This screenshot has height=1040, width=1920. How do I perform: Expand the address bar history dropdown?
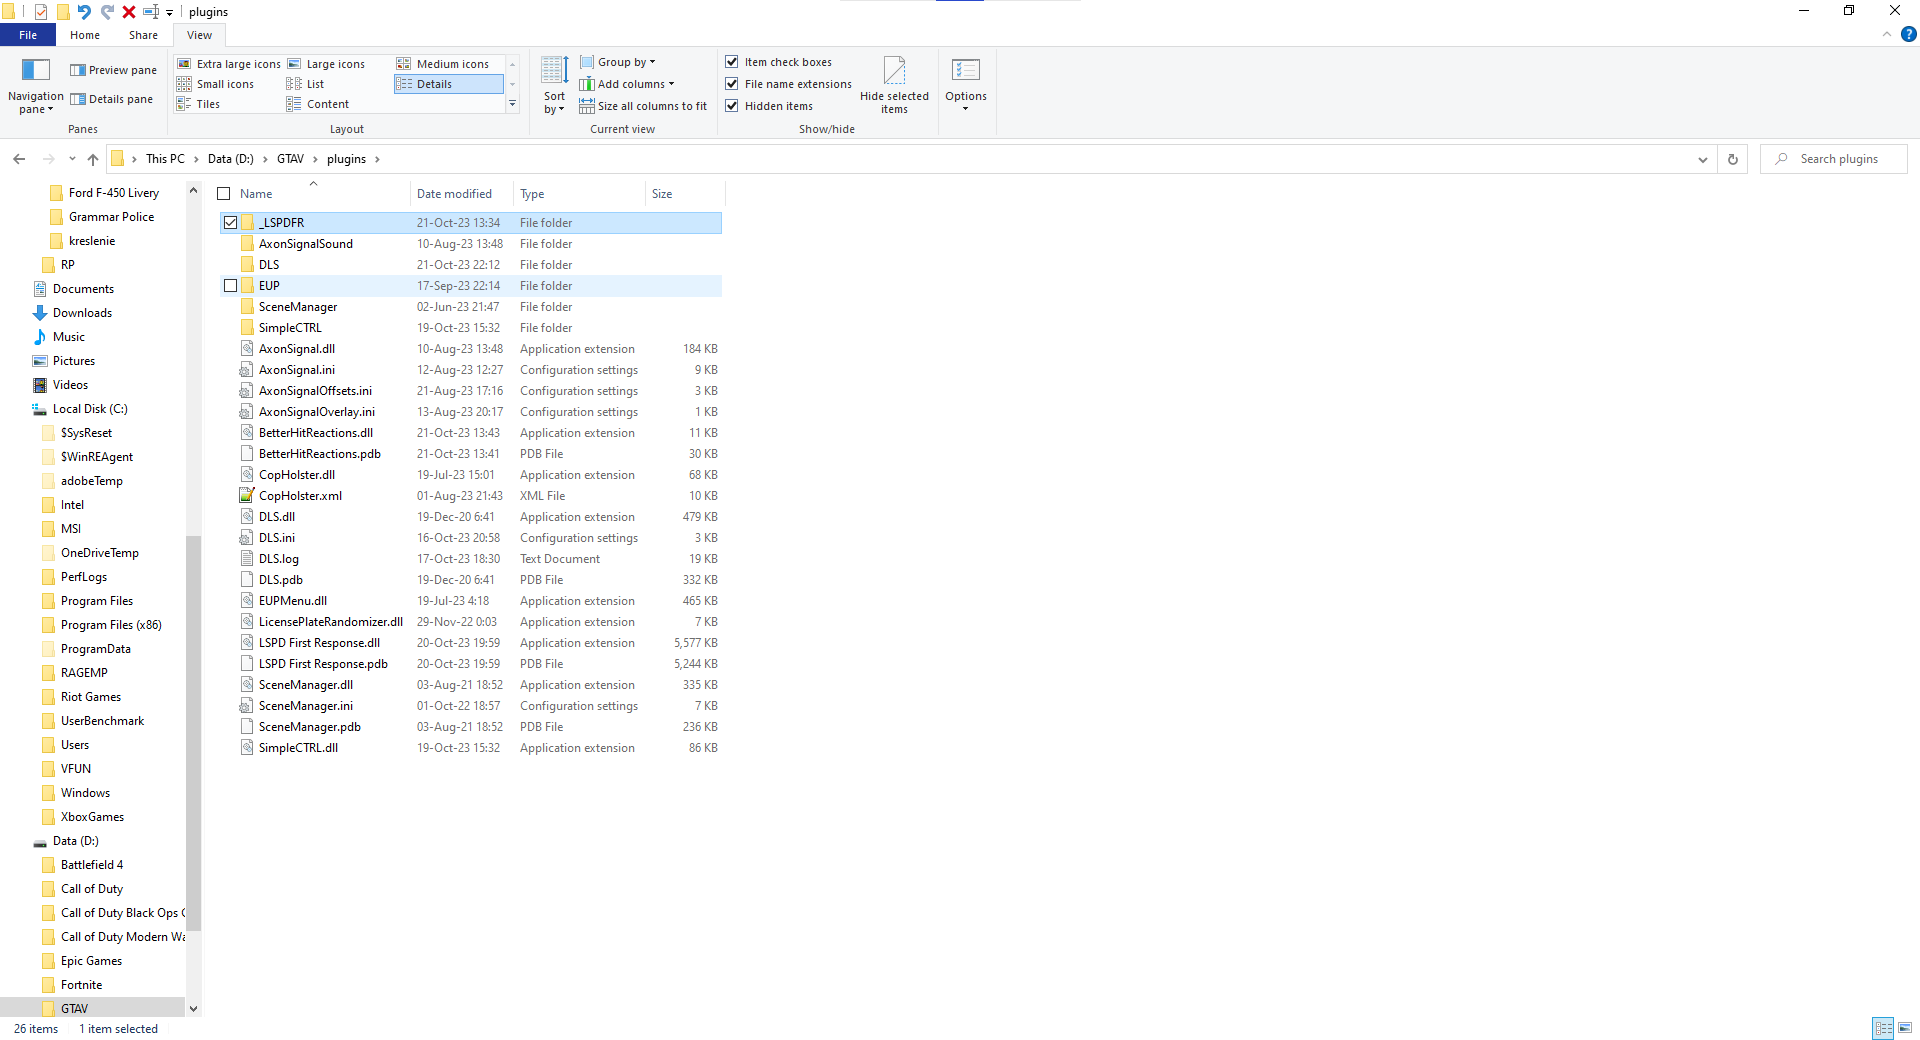(1703, 159)
